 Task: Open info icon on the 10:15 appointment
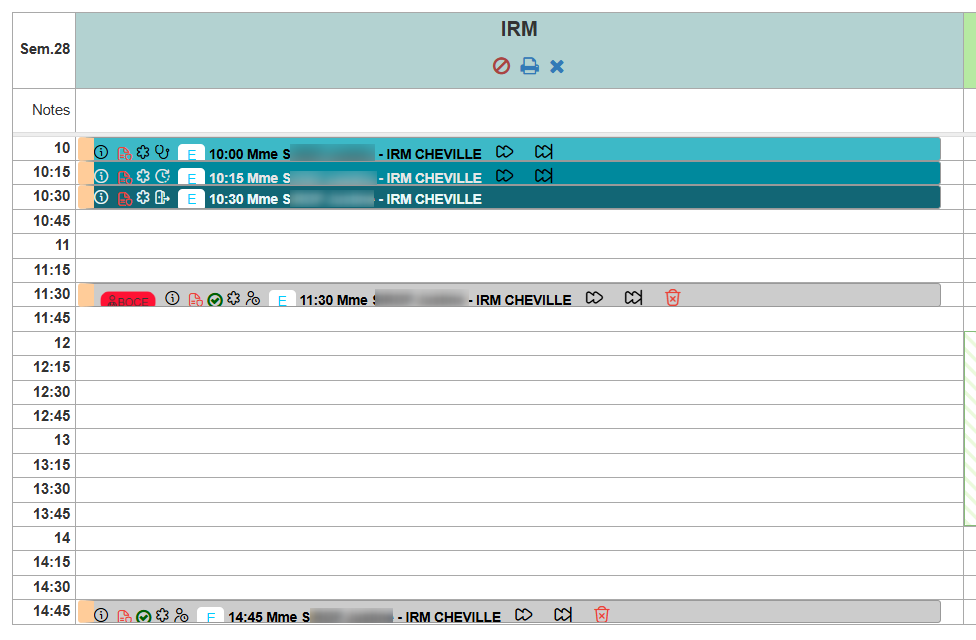click(101, 176)
